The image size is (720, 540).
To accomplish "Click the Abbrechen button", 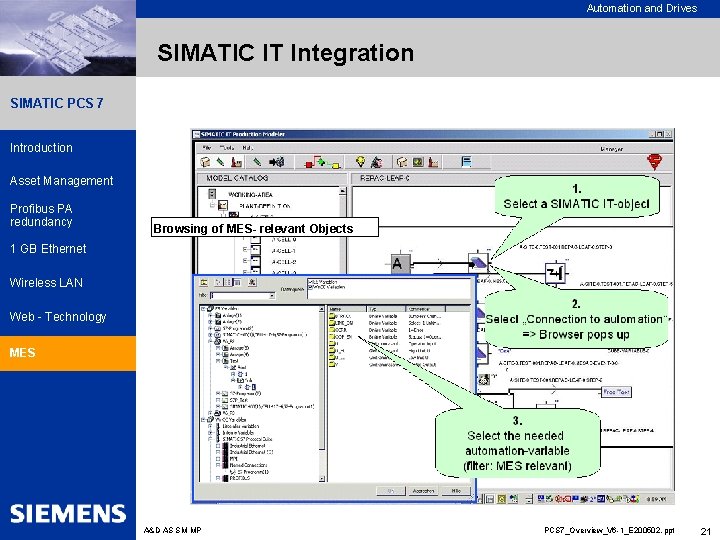I will (423, 491).
